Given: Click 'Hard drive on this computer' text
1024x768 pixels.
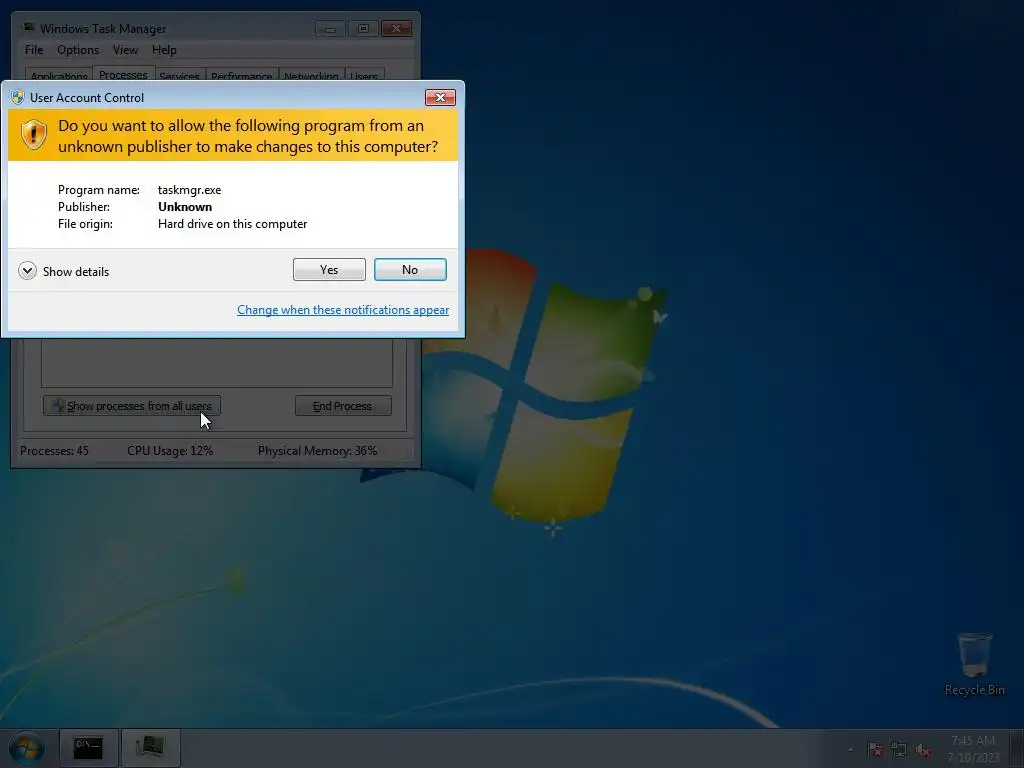Looking at the screenshot, I should 232,224.
